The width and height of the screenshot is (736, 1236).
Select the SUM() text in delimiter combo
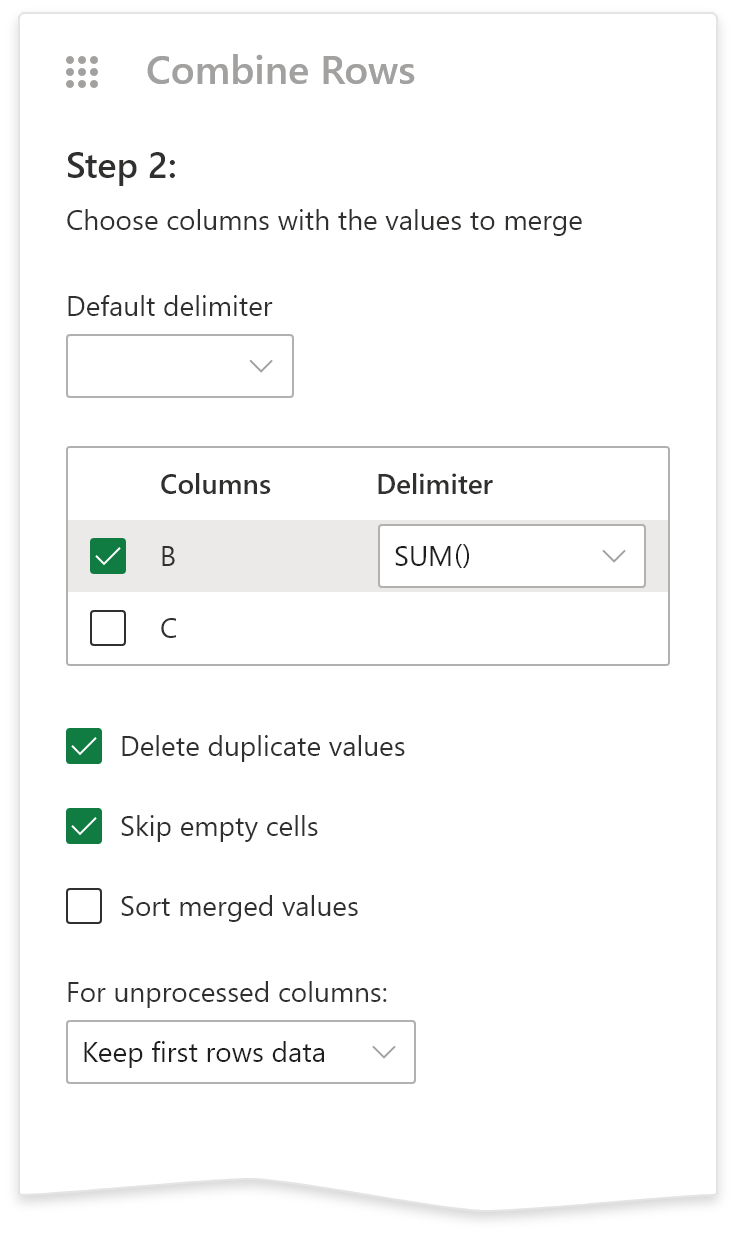tap(432, 556)
